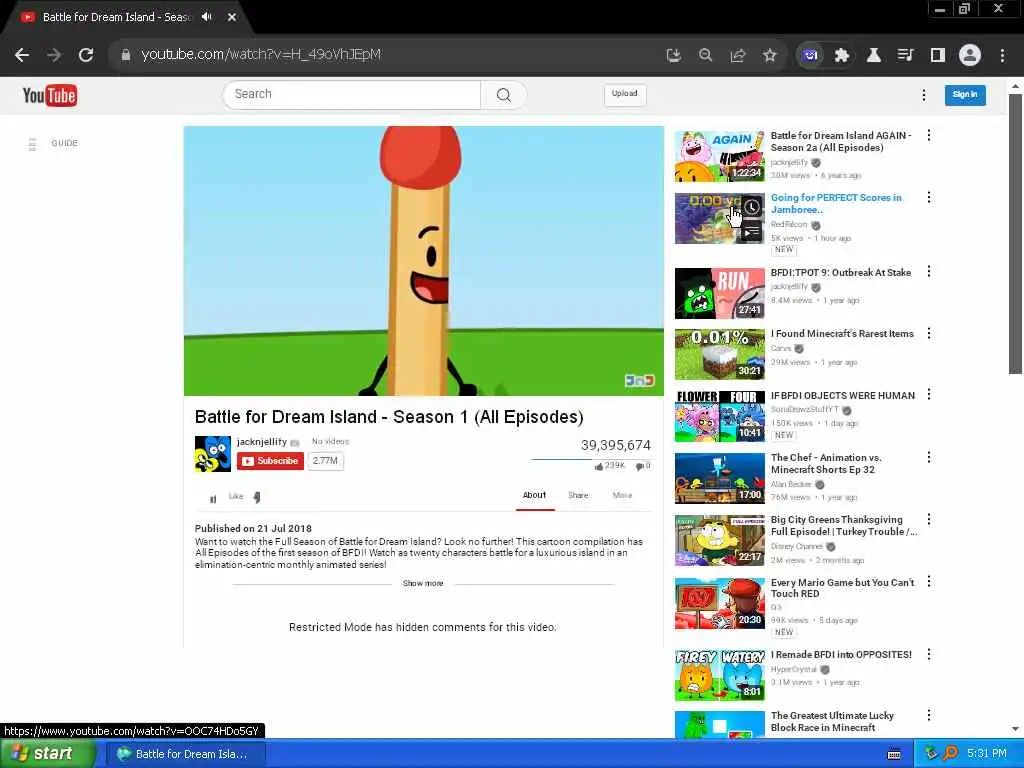
Task: Click the magnifier system tray icon
Action: click(x=950, y=754)
